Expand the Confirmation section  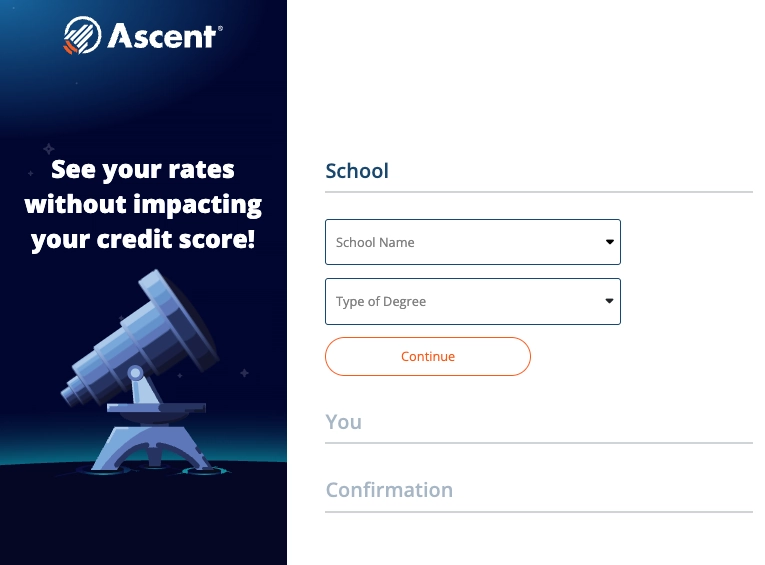tap(389, 490)
